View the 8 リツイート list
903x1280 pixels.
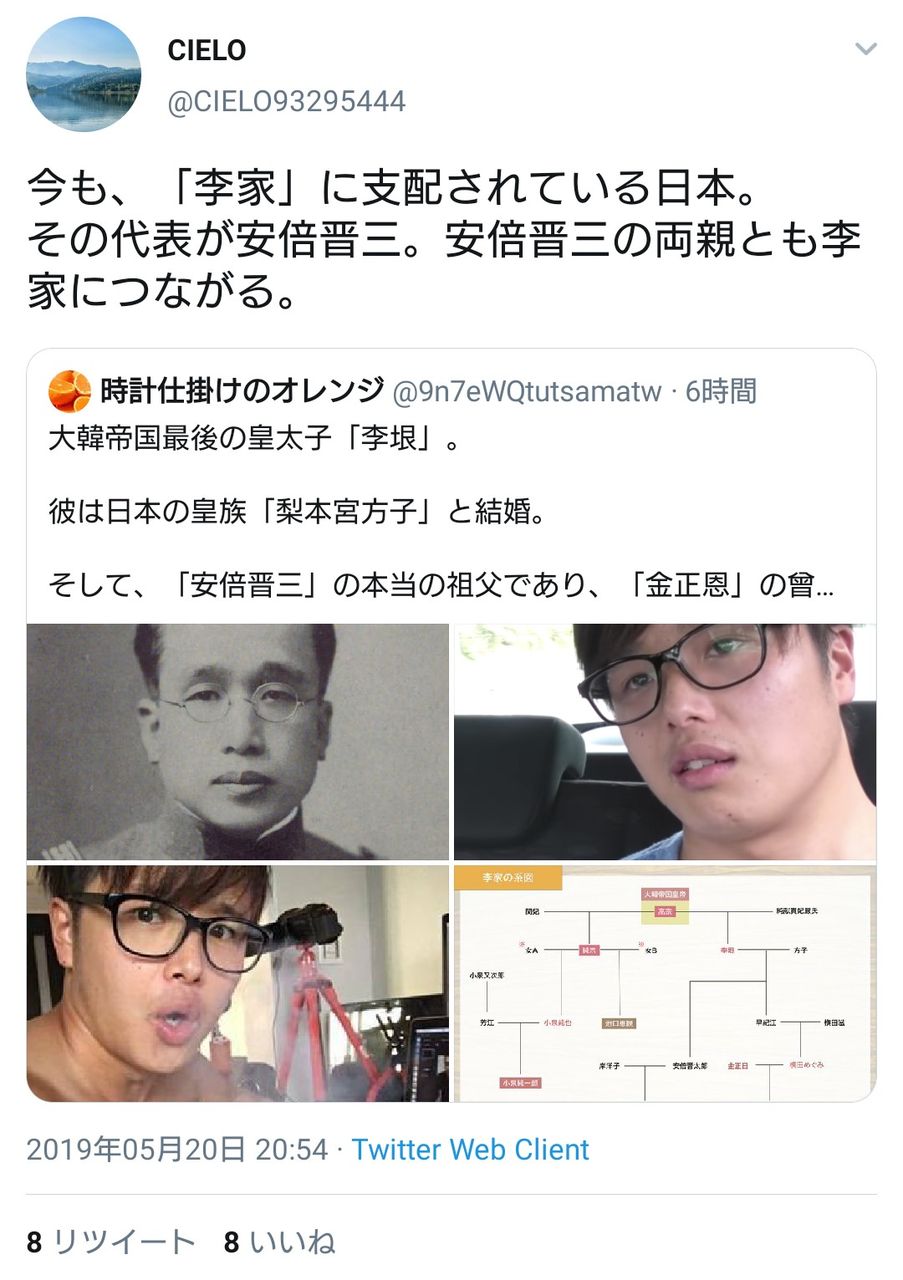point(111,1243)
